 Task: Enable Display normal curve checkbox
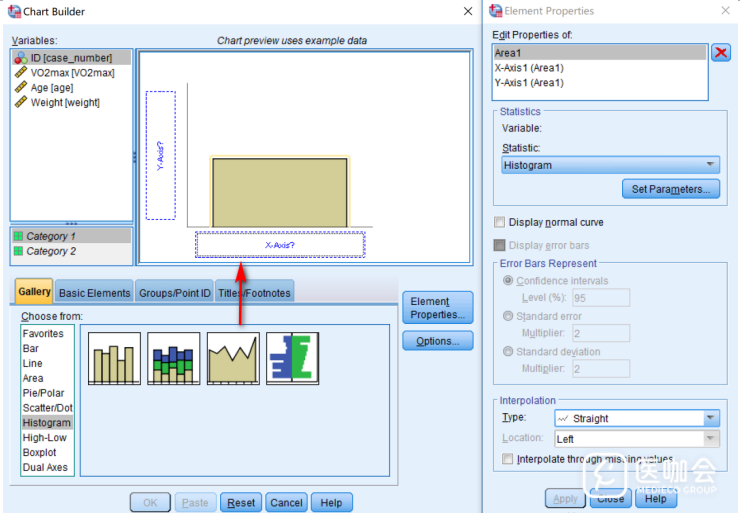(500, 222)
